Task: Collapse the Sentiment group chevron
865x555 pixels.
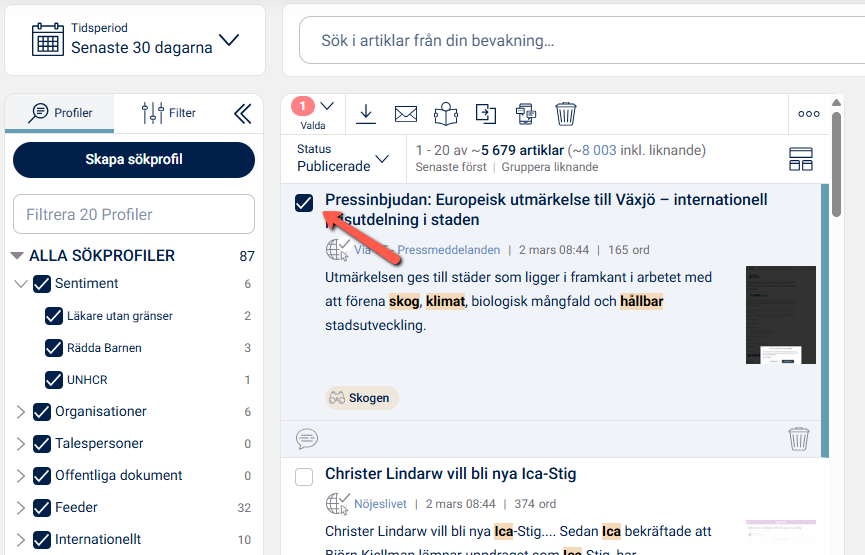Action: click(x=20, y=284)
